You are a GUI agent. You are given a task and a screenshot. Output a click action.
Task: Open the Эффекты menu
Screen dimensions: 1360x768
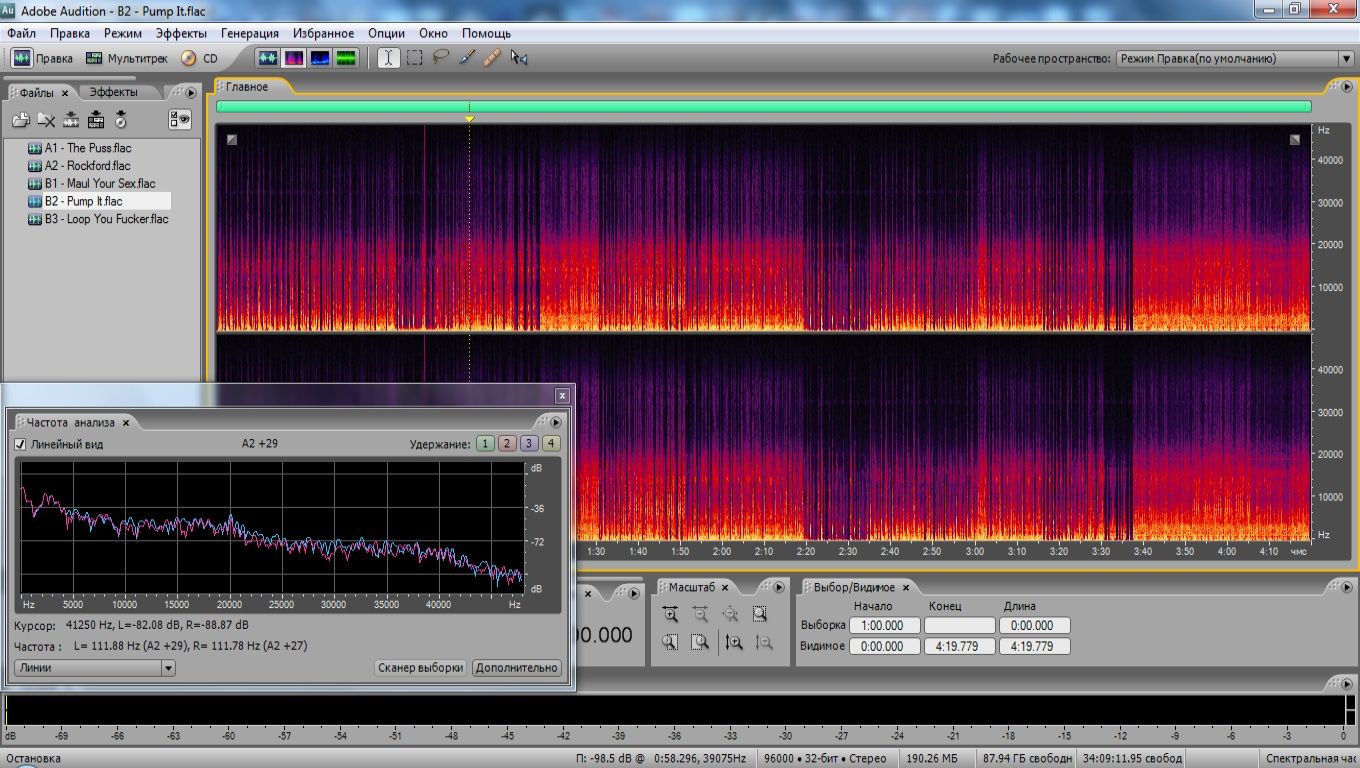click(x=181, y=33)
